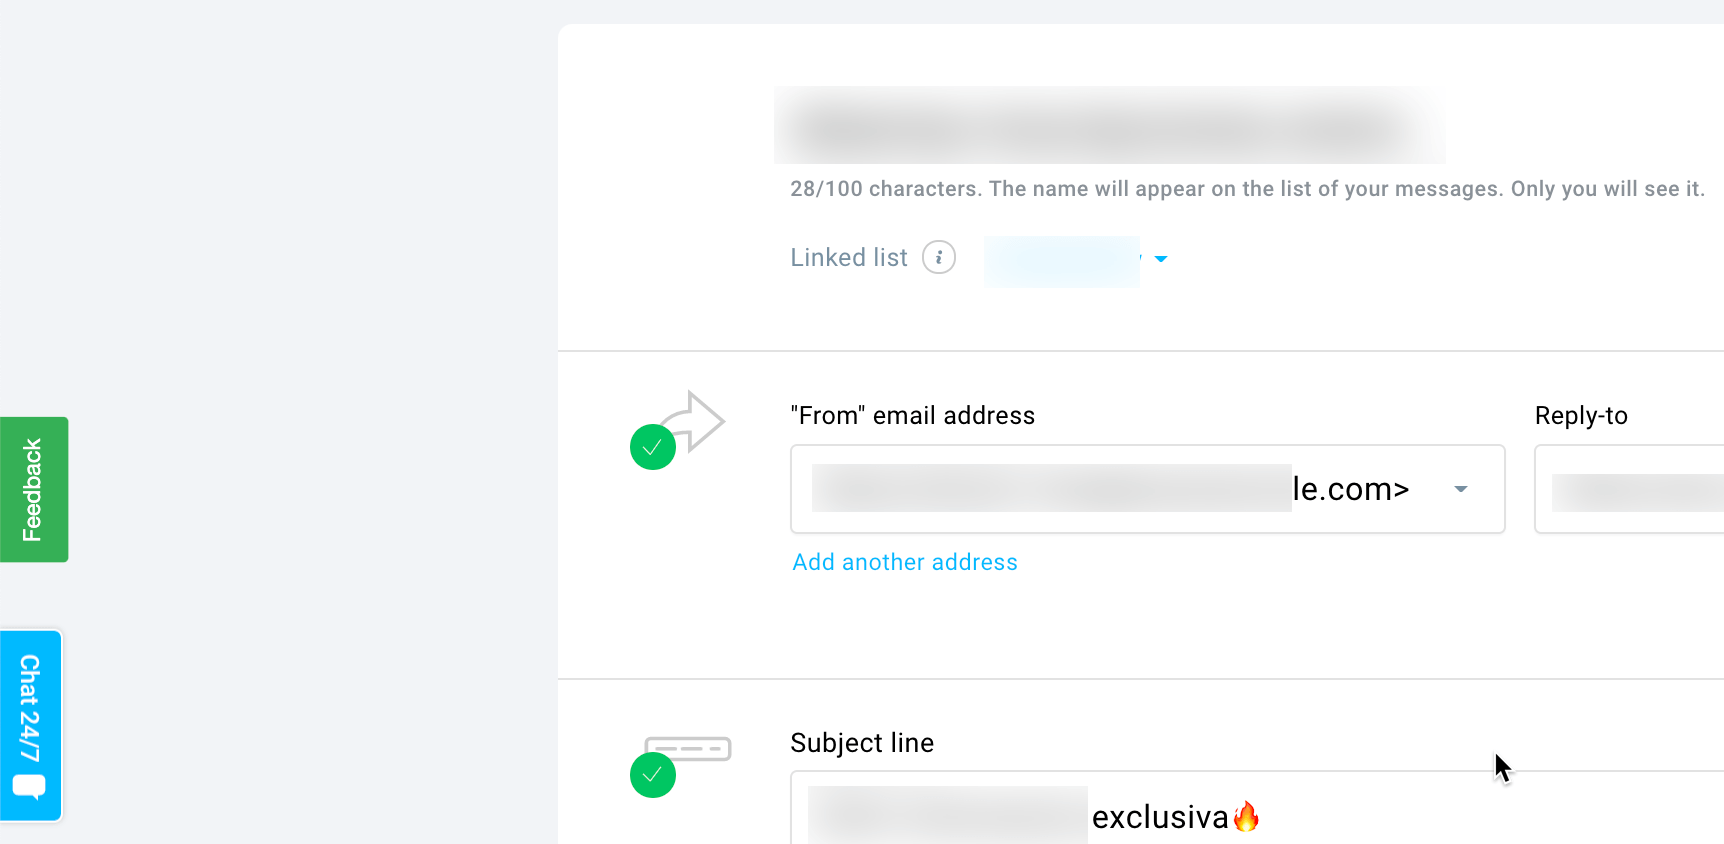The image size is (1724, 844).
Task: Click the fire emoji in subject line
Action: [x=1246, y=817]
